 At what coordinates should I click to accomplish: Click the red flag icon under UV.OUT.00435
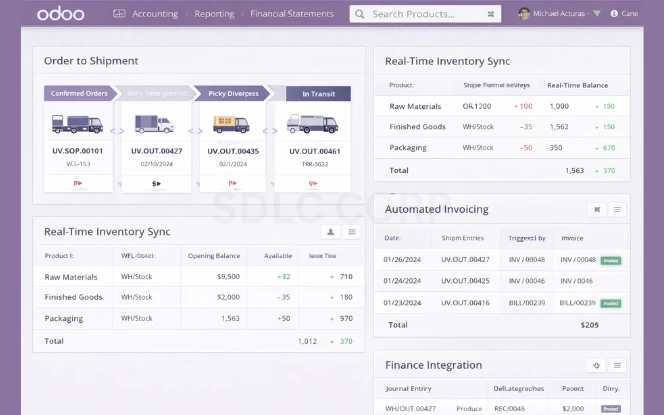point(232,183)
